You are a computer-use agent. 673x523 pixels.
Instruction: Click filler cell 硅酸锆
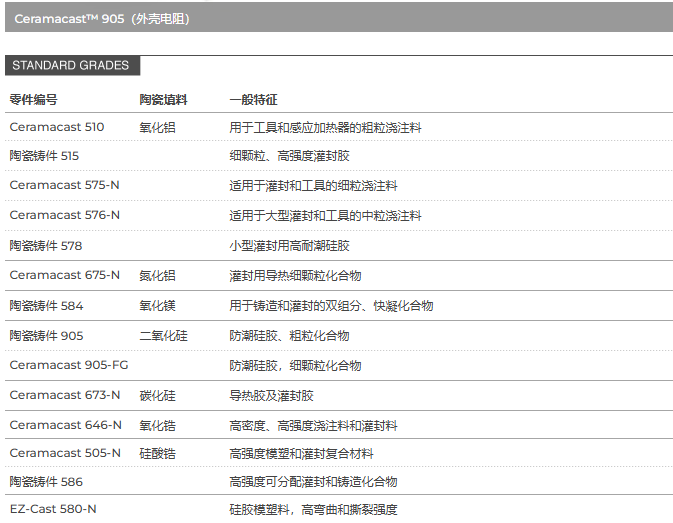[157, 454]
